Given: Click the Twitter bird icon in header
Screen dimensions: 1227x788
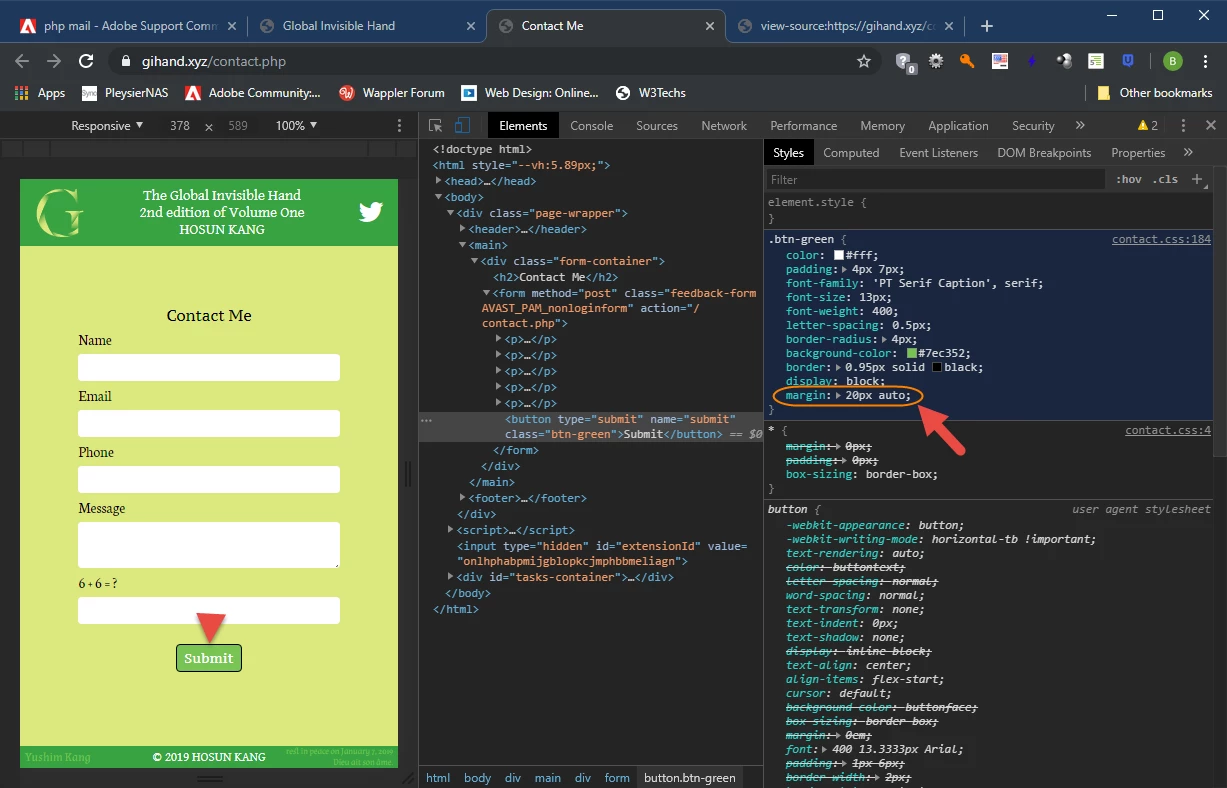Looking at the screenshot, I should pyautogui.click(x=371, y=211).
